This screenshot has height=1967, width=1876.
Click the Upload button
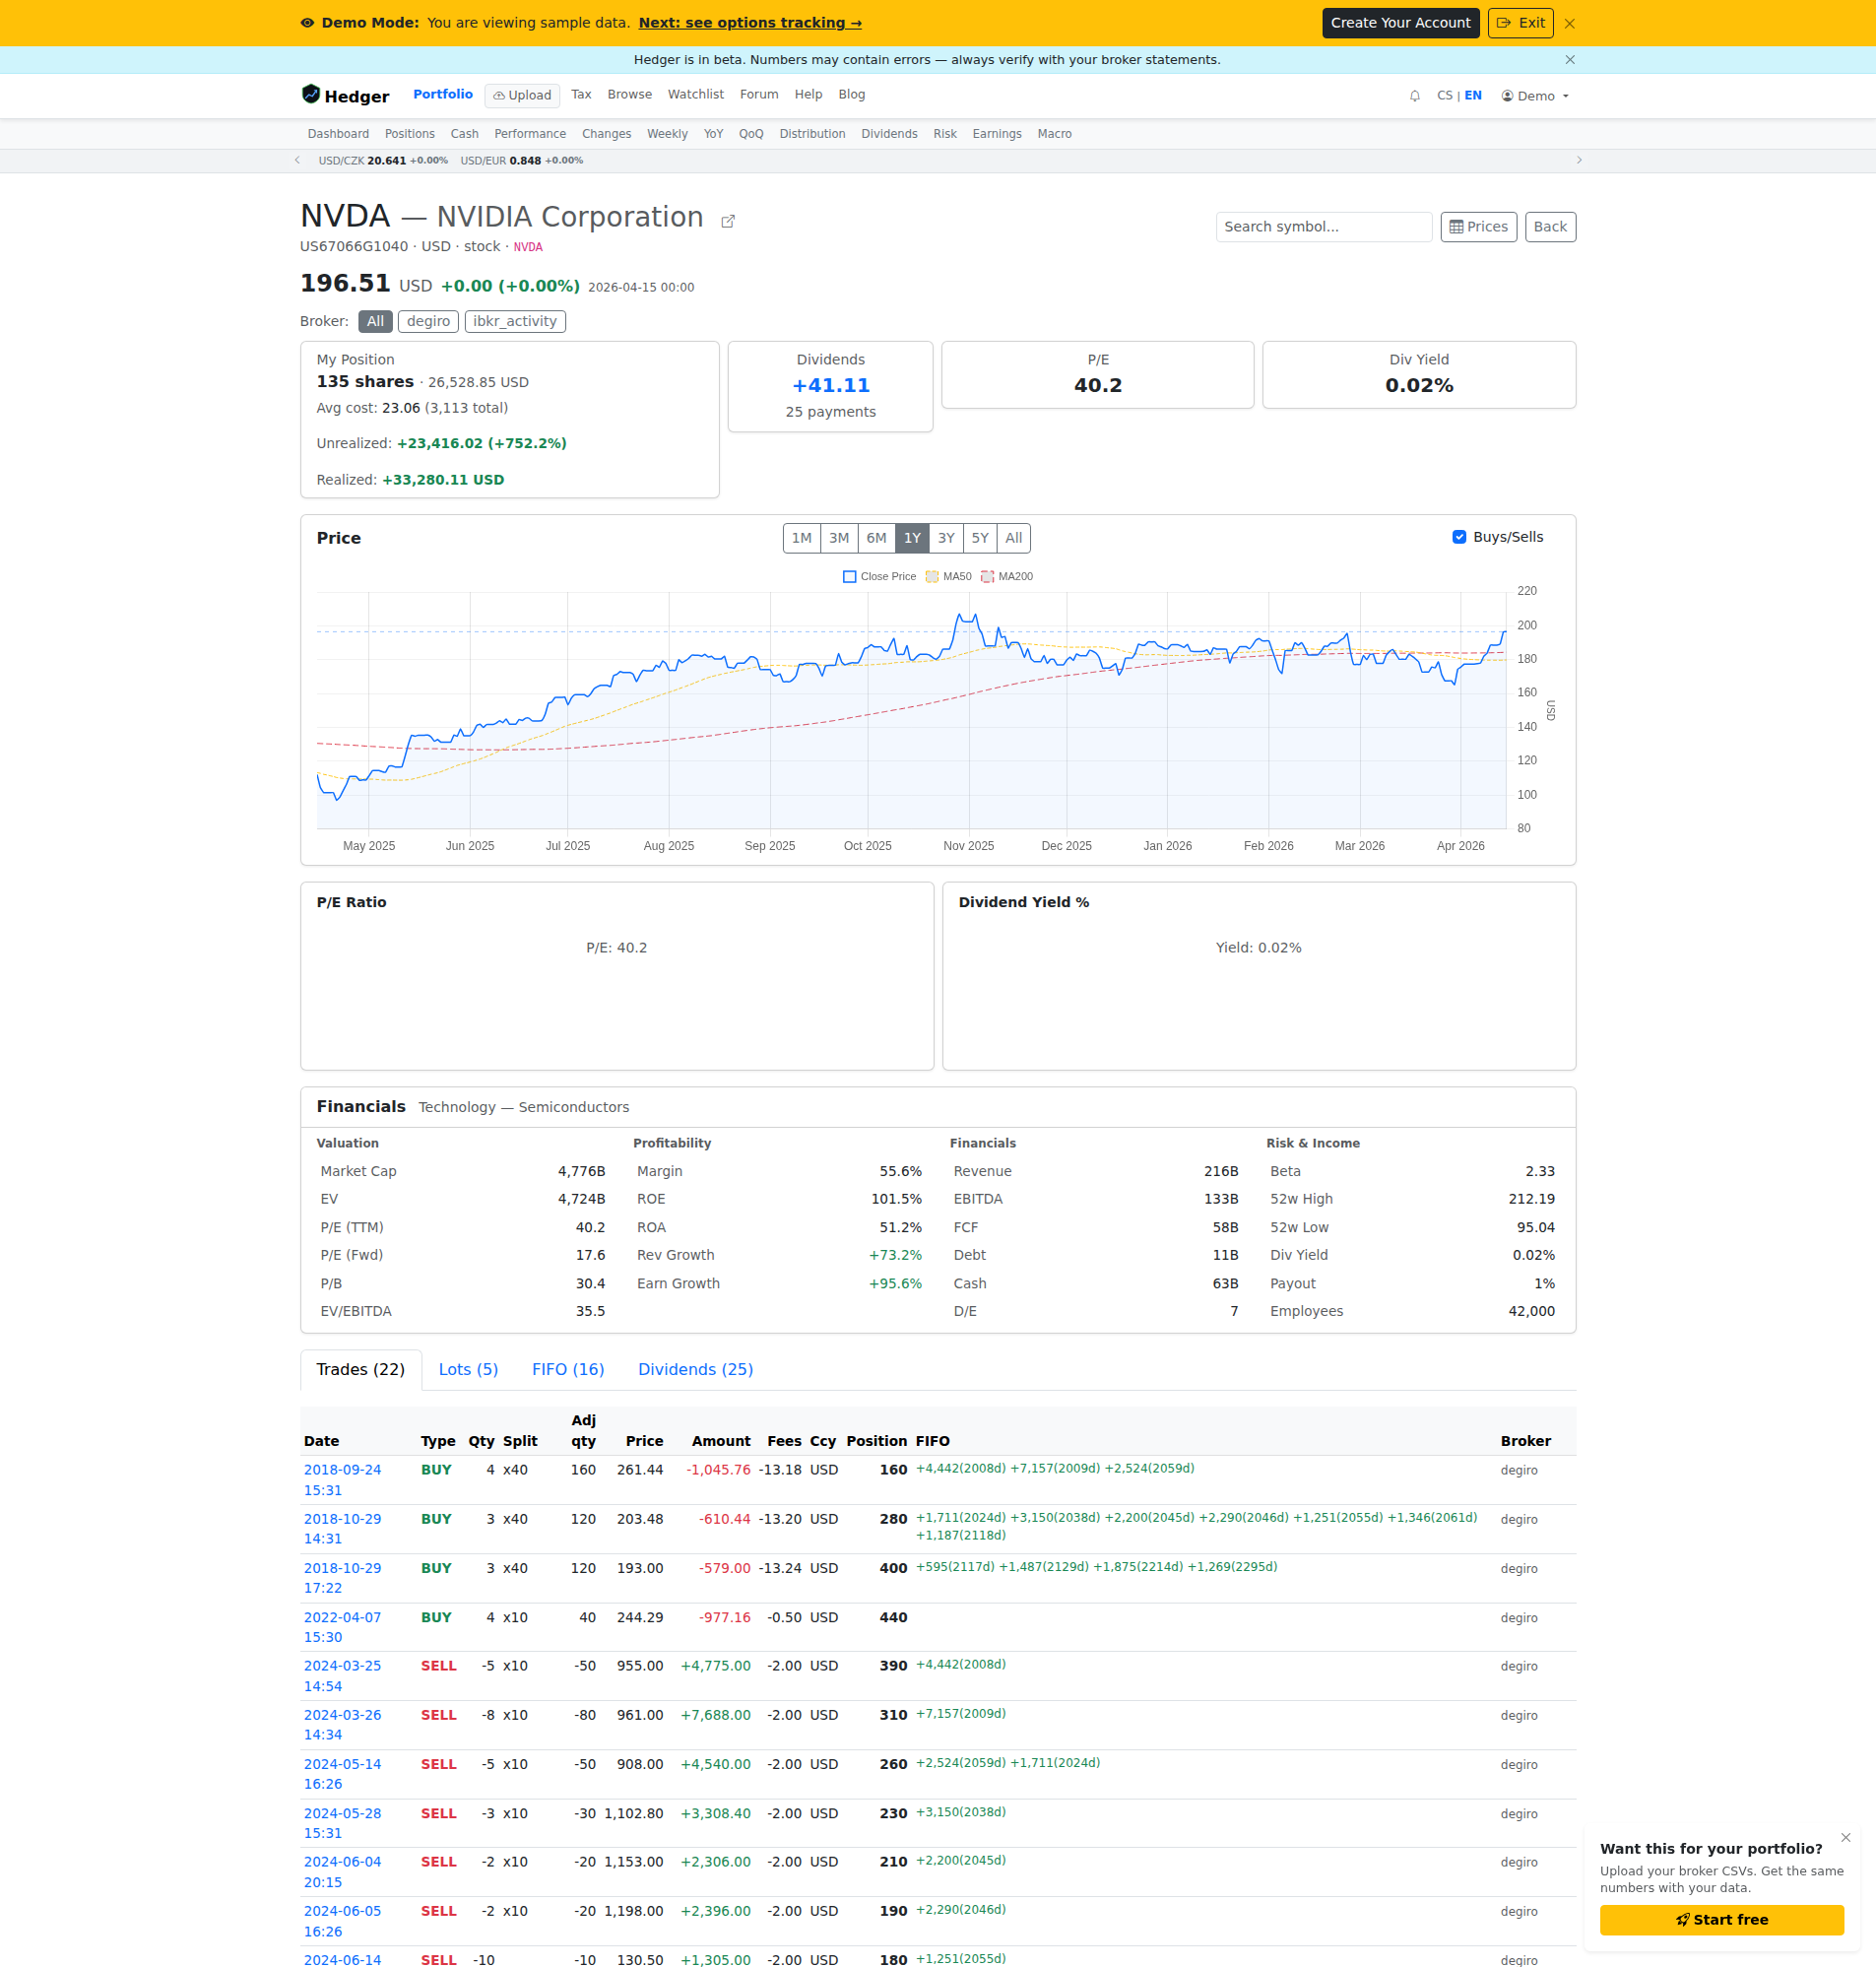[x=522, y=95]
